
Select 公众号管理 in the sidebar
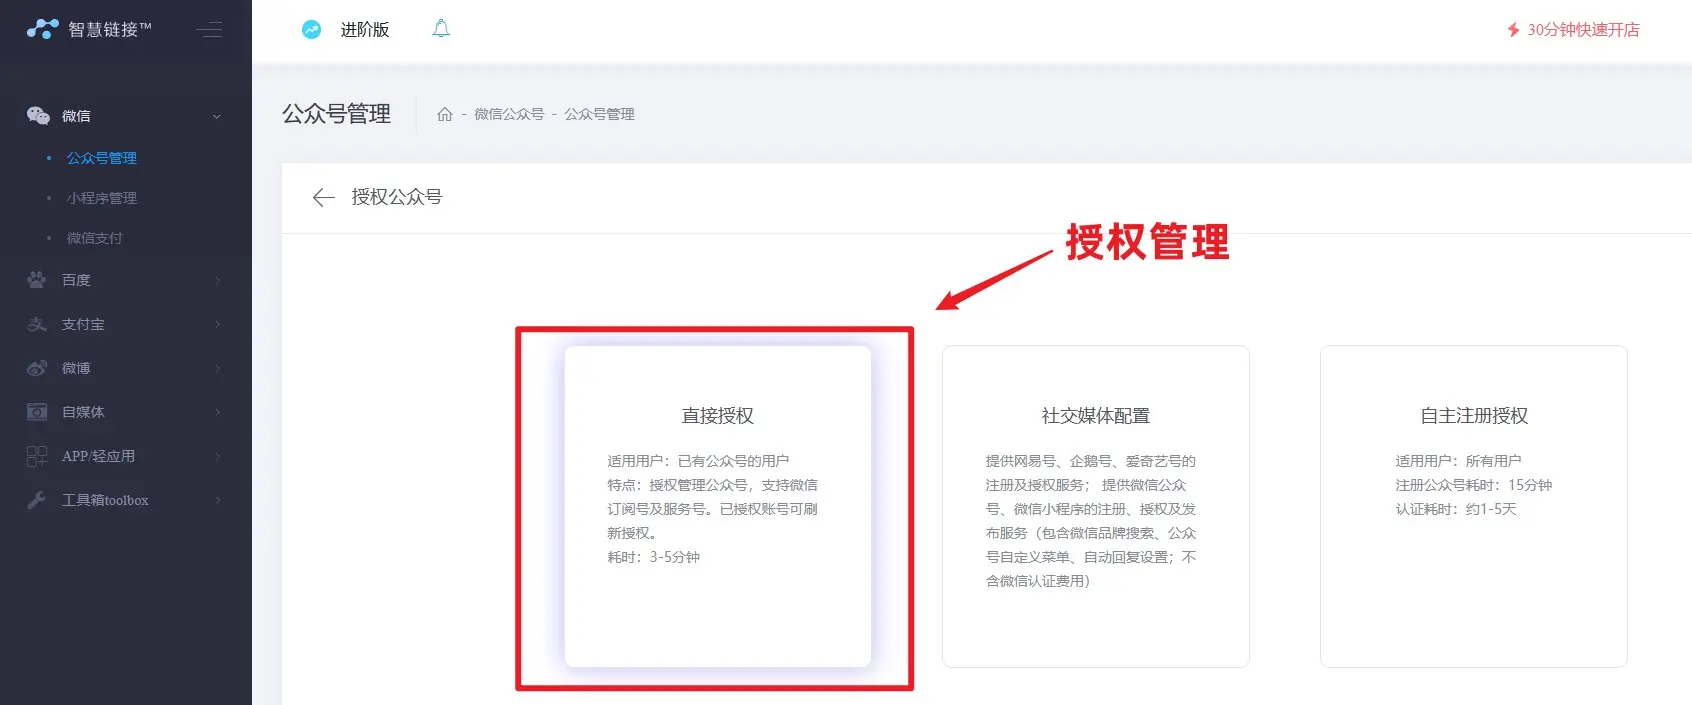tap(102, 158)
